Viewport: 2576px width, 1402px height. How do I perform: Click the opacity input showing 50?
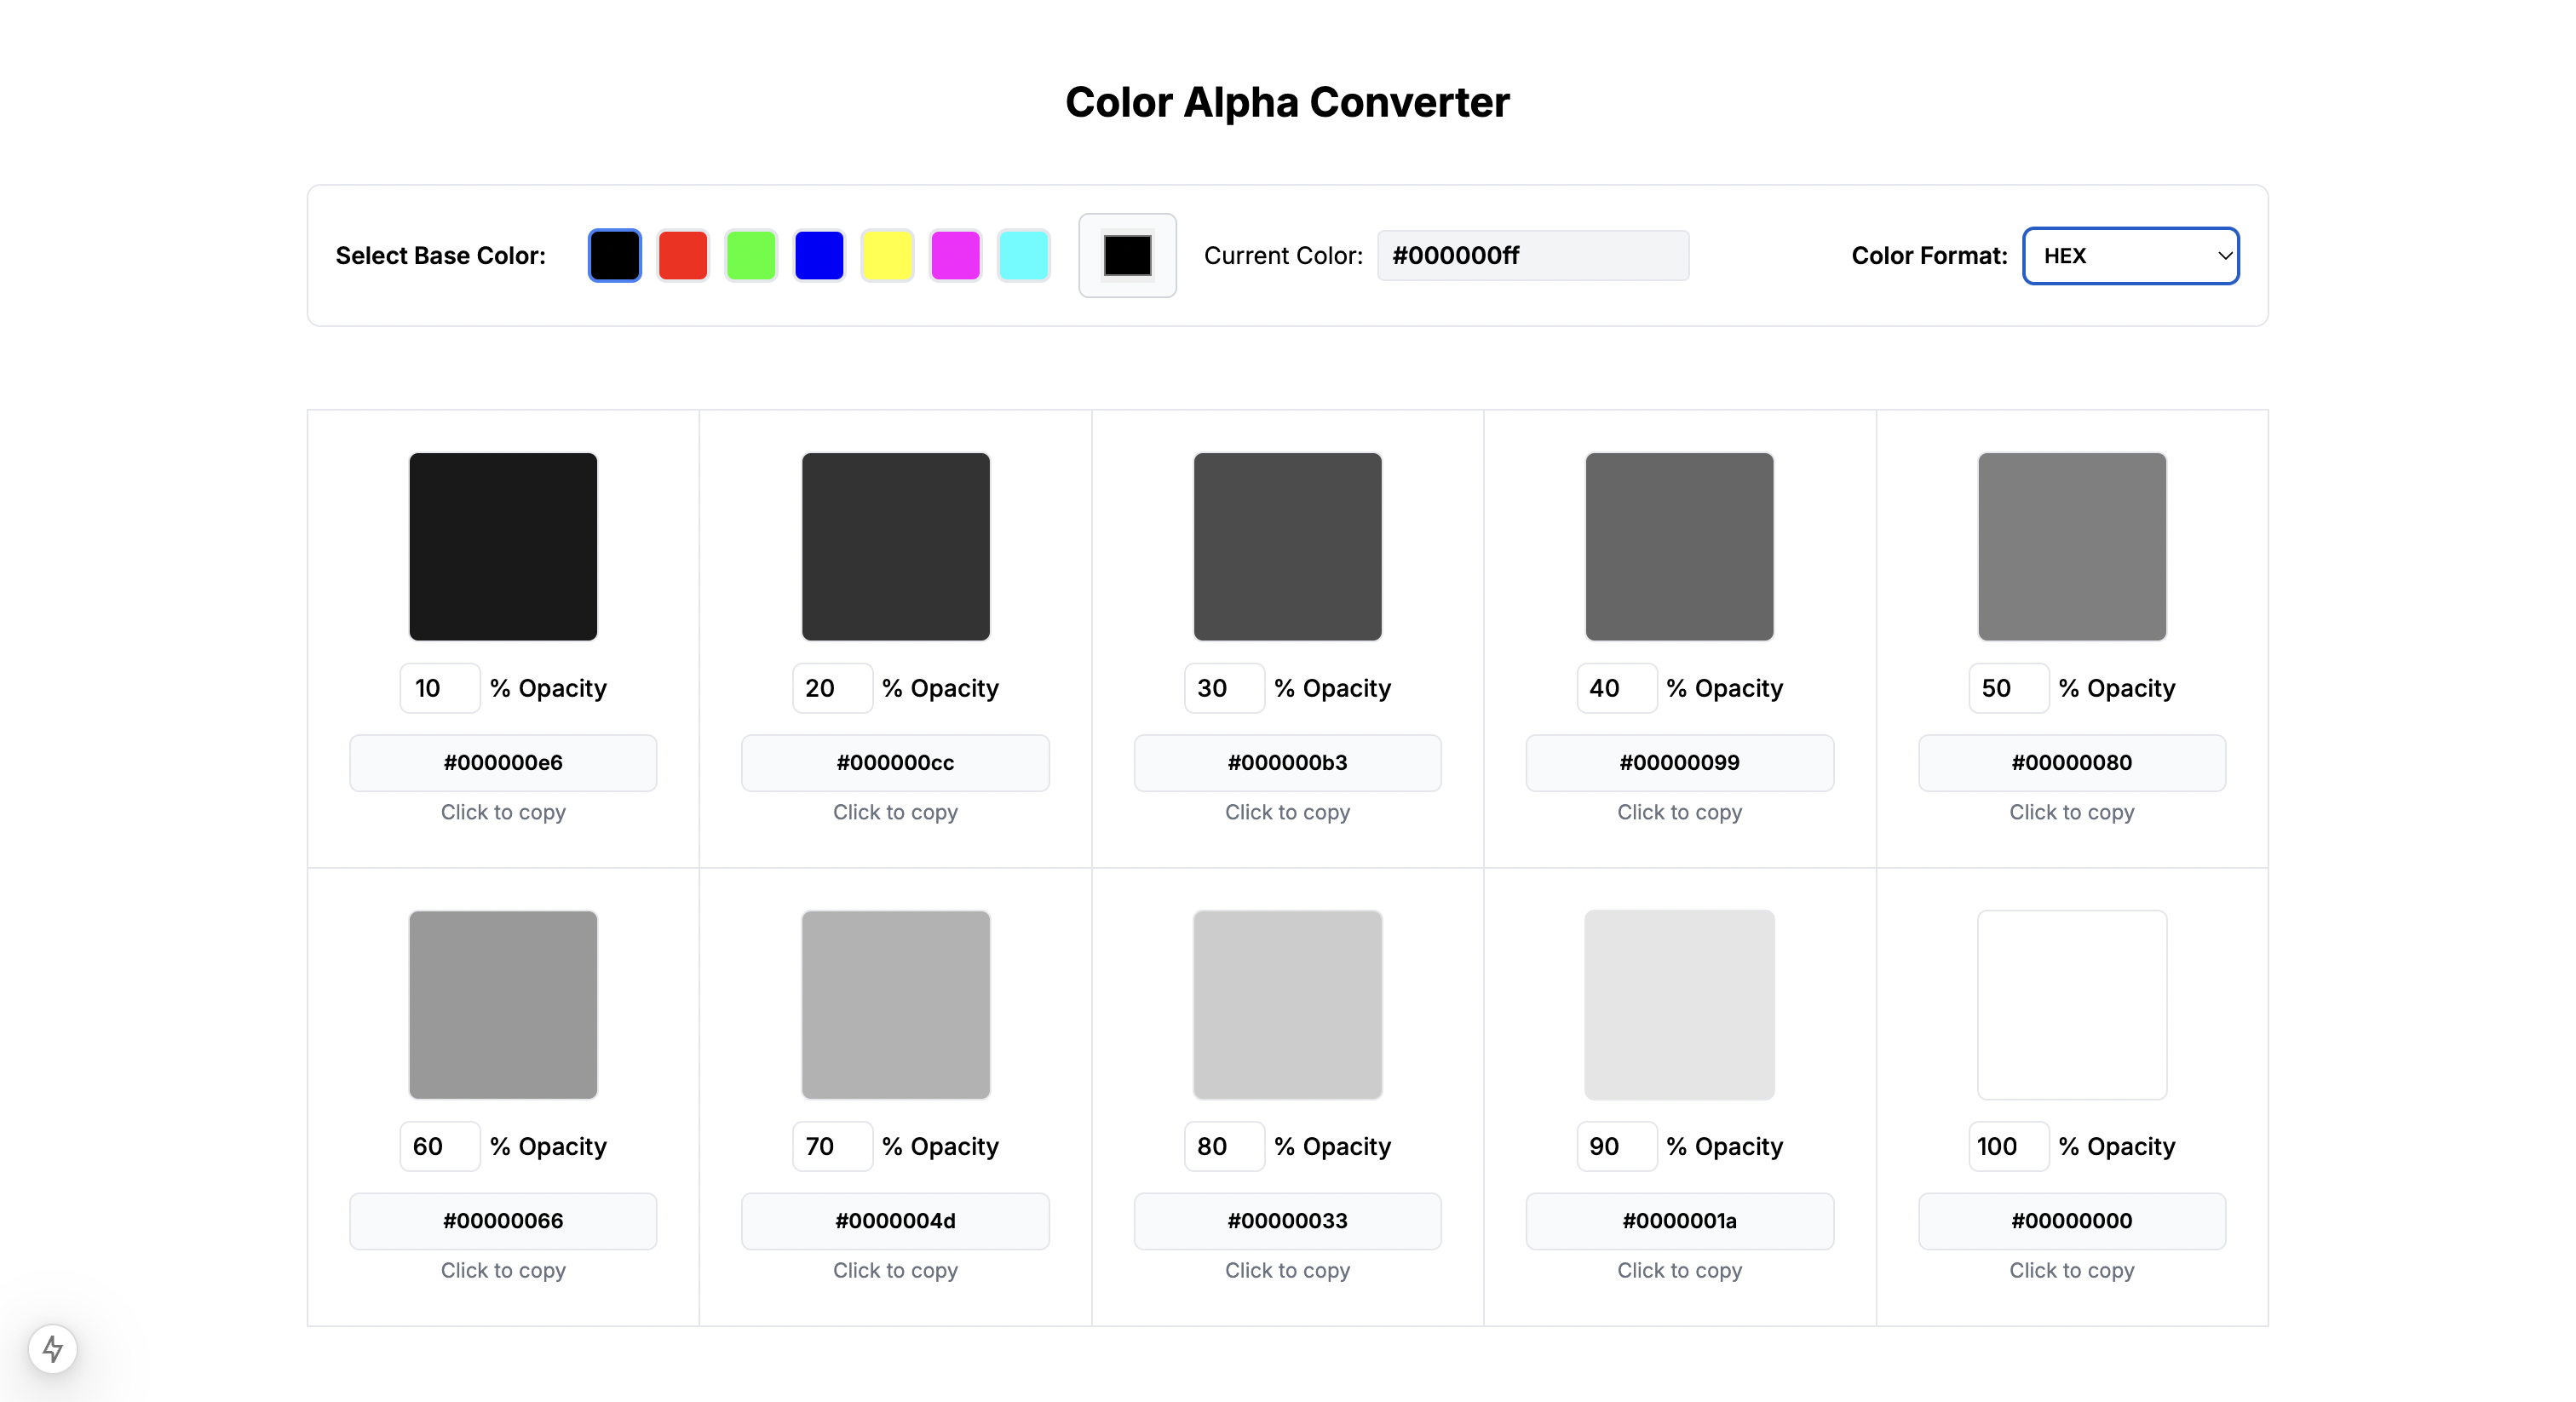[2009, 688]
